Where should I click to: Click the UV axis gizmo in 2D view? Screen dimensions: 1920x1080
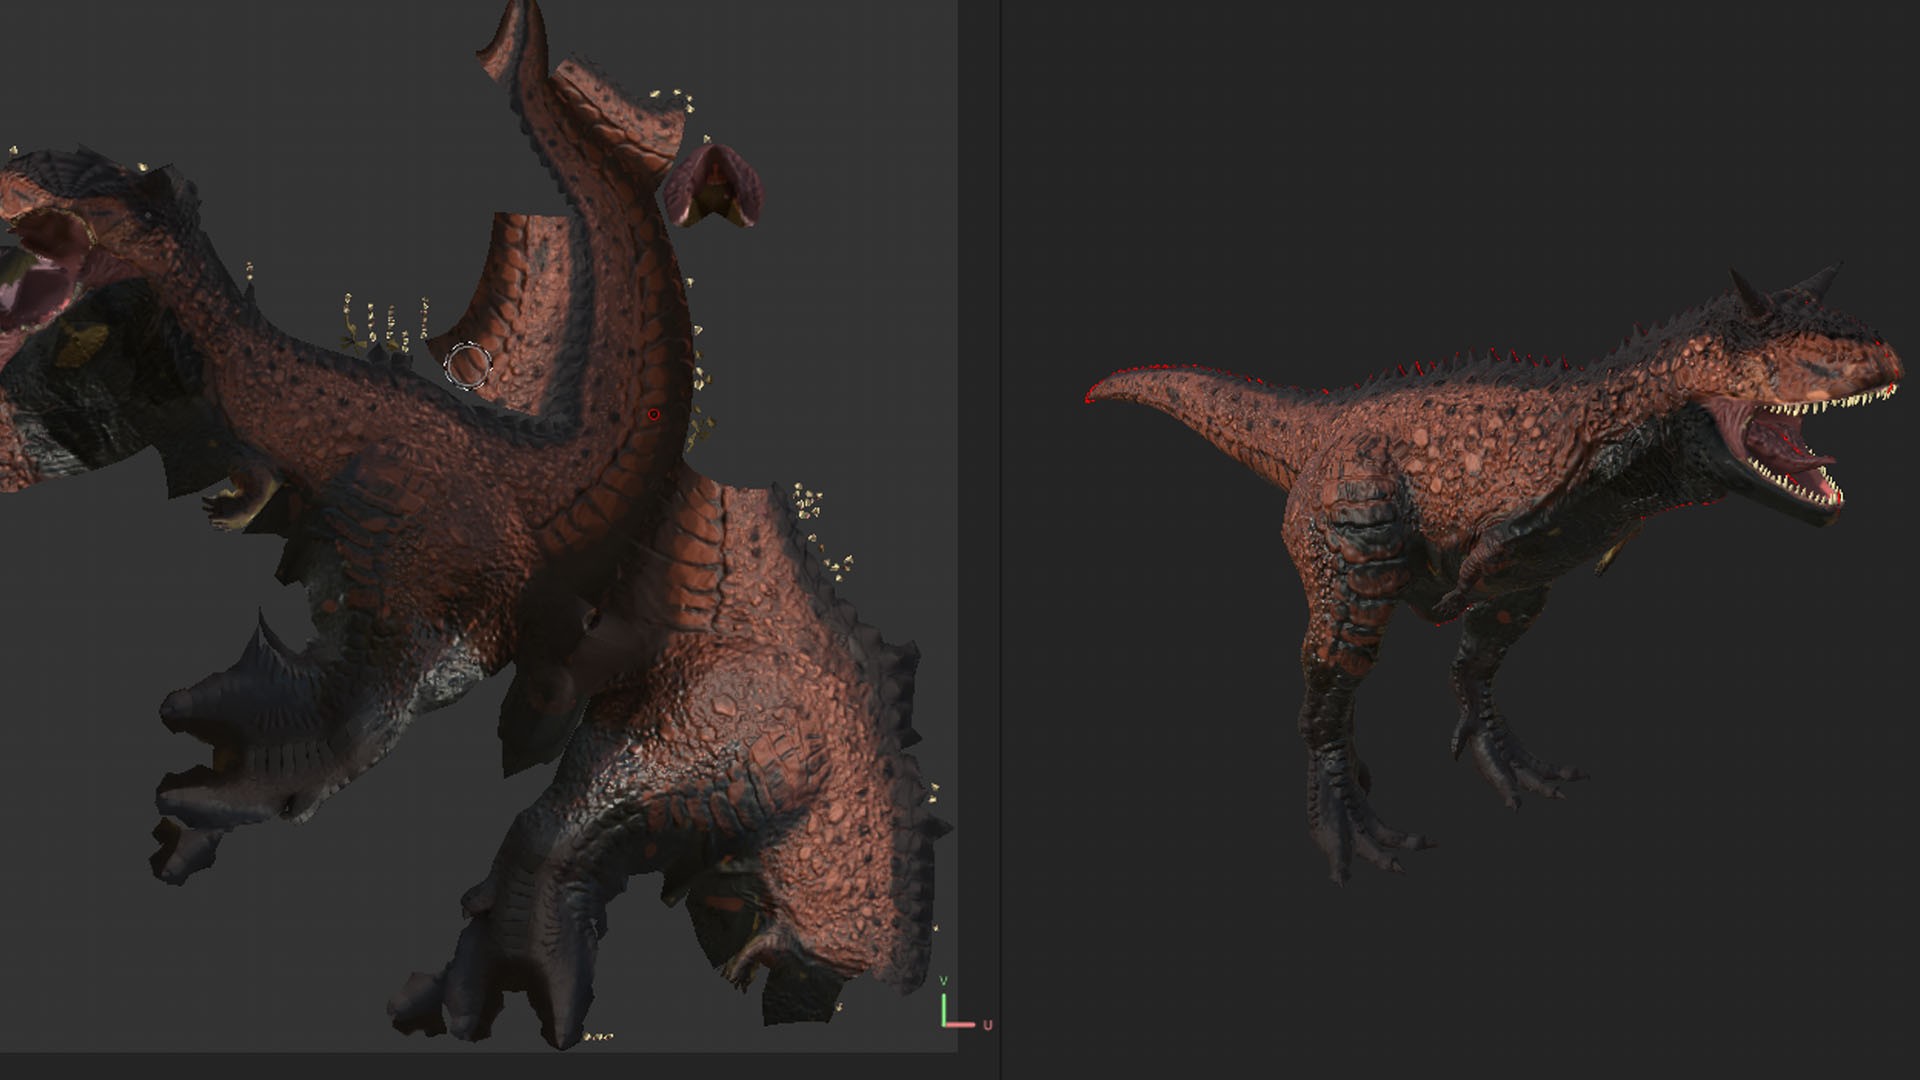click(x=955, y=1010)
